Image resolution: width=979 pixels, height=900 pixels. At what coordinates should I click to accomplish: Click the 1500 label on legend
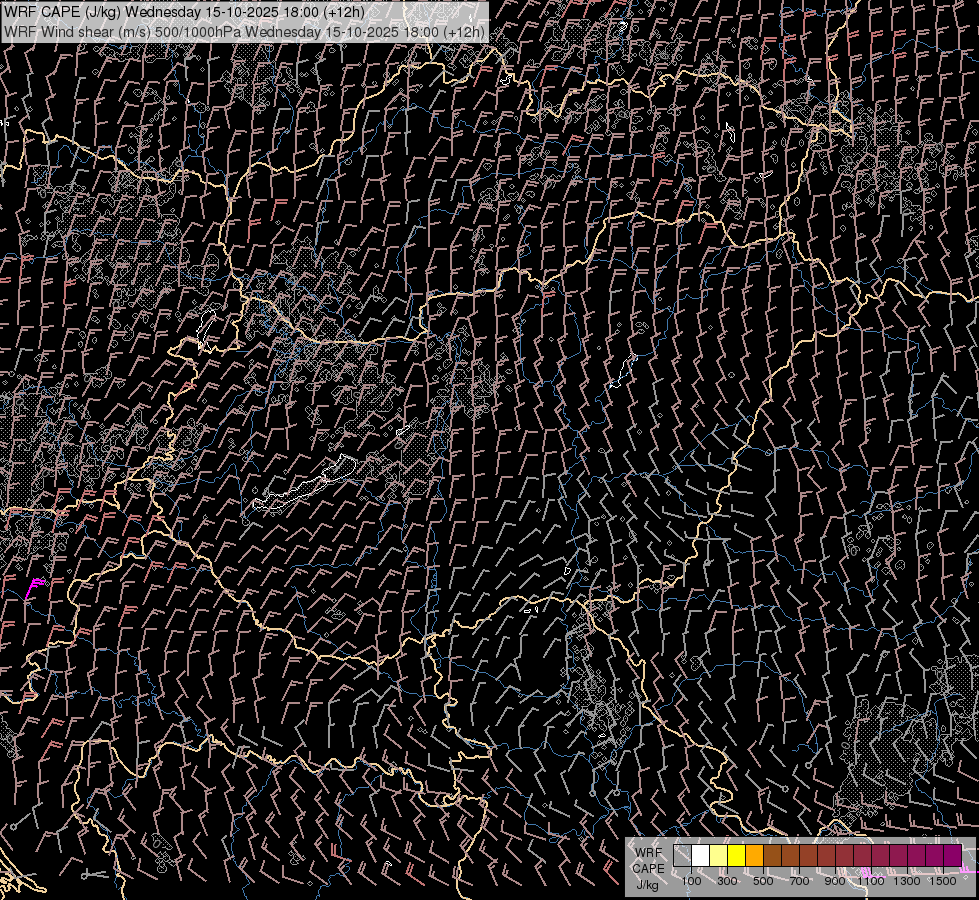point(944,881)
